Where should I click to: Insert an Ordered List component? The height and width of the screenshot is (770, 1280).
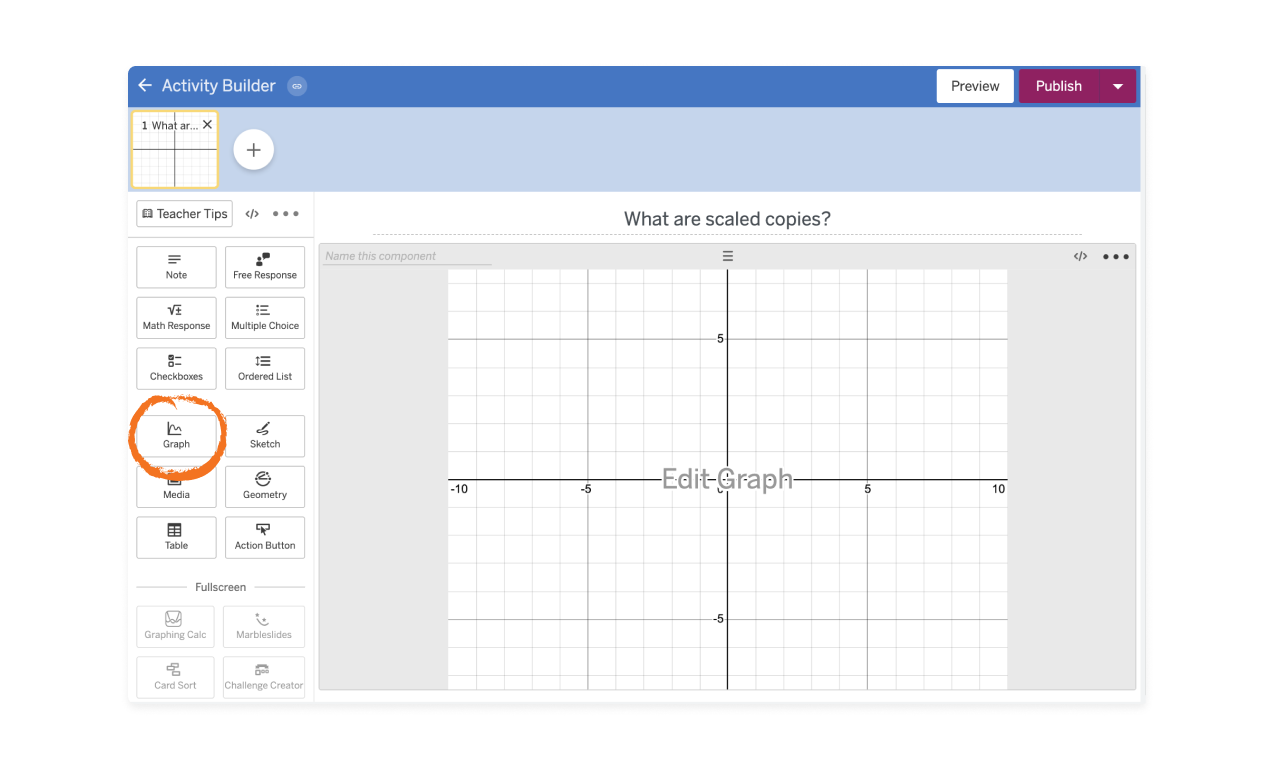265,368
